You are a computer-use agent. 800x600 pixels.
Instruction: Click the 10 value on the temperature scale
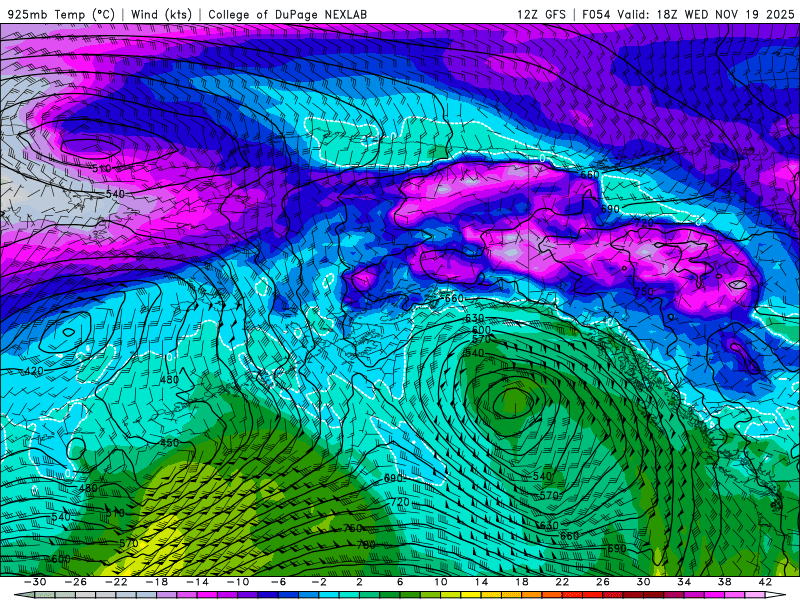point(440,582)
